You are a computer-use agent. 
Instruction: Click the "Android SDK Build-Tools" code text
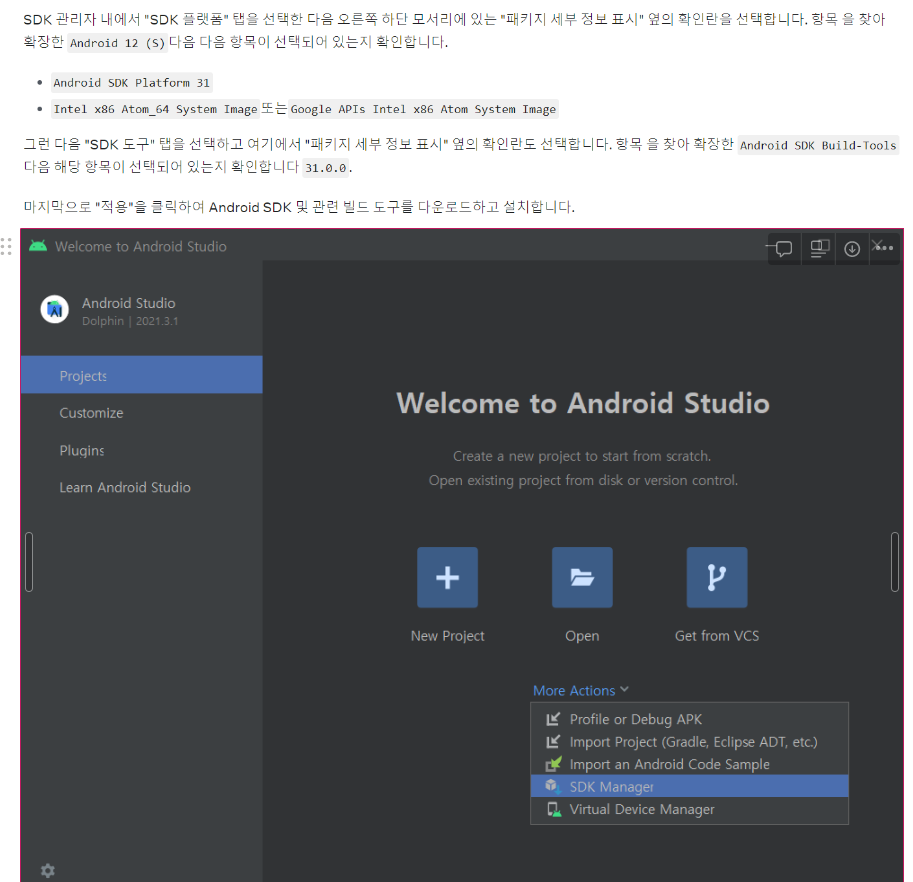coord(818,145)
